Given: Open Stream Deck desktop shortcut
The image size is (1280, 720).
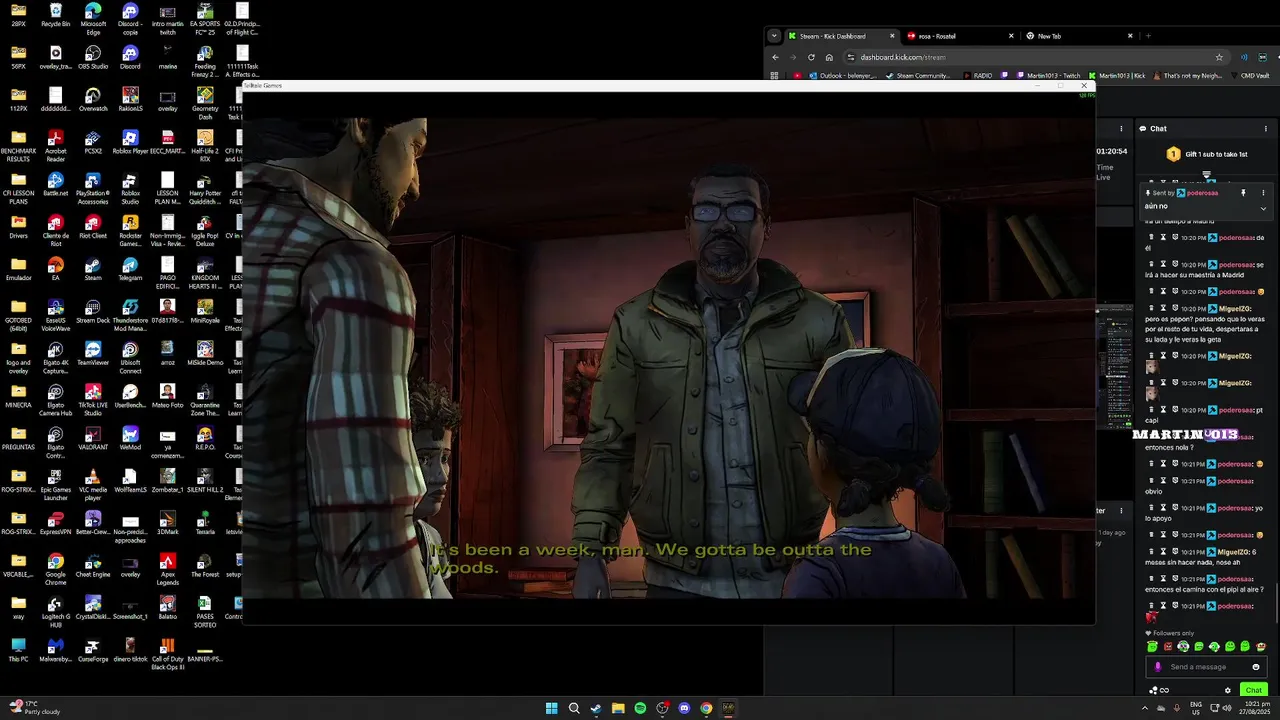Looking at the screenshot, I should click(x=93, y=310).
